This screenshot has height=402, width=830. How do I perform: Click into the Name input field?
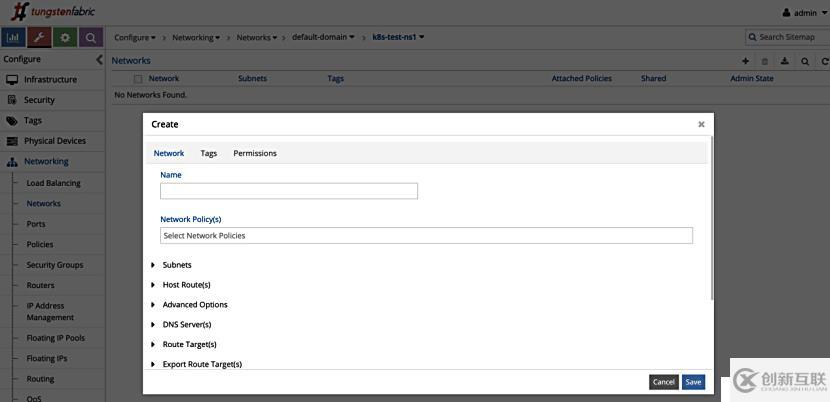point(289,191)
